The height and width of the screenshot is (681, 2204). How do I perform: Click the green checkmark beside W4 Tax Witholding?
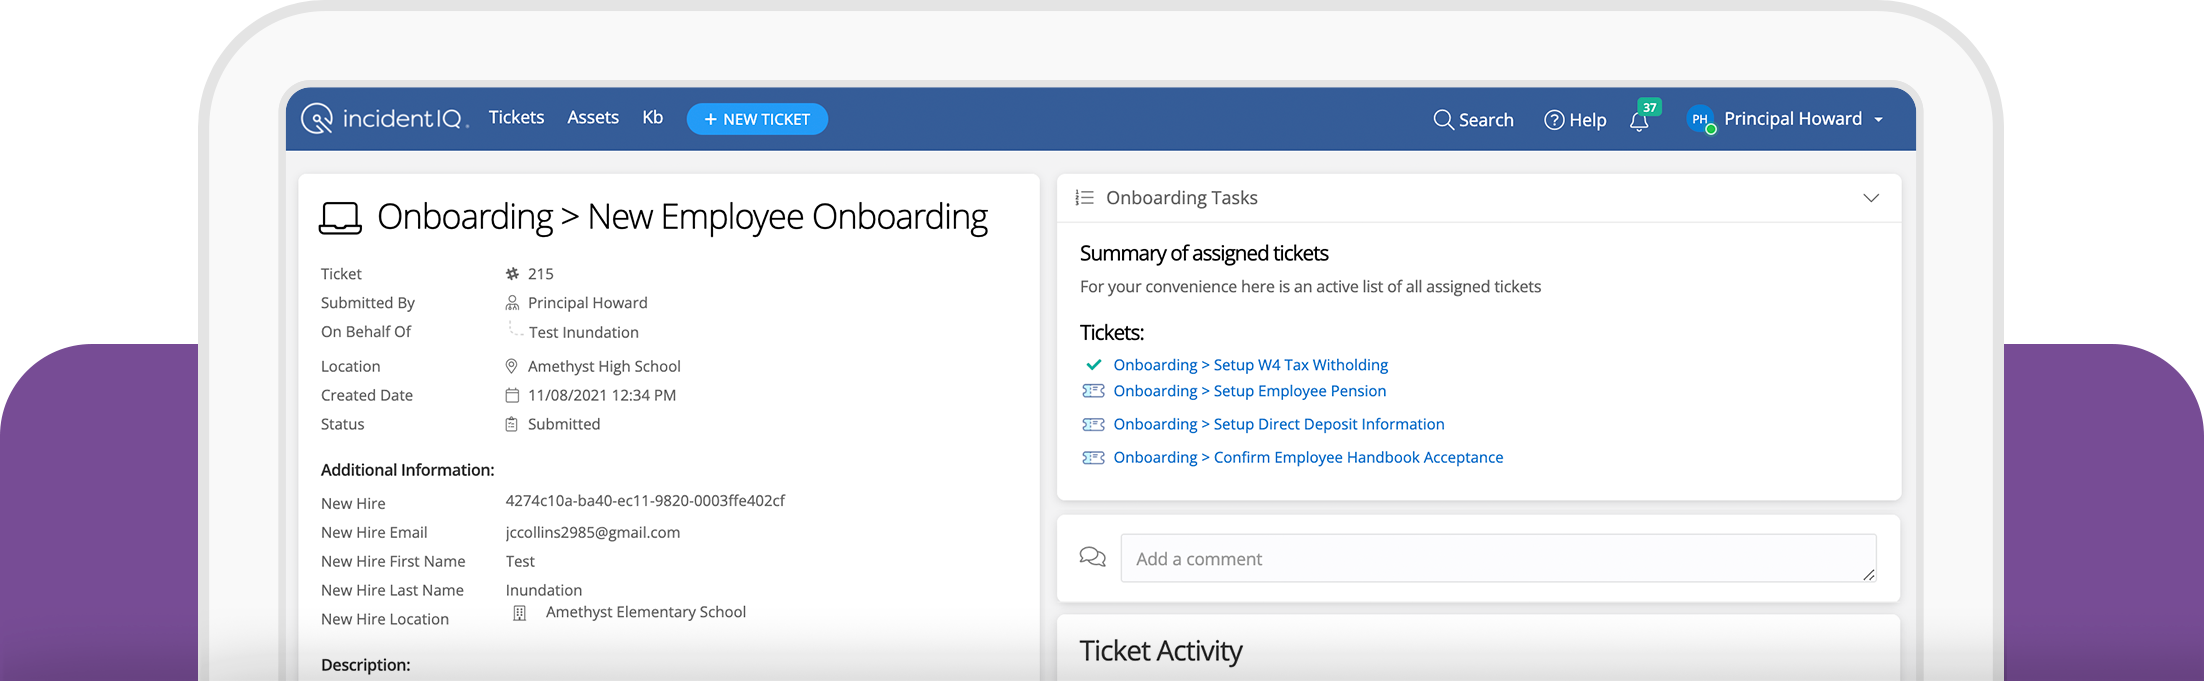pyautogui.click(x=1093, y=365)
